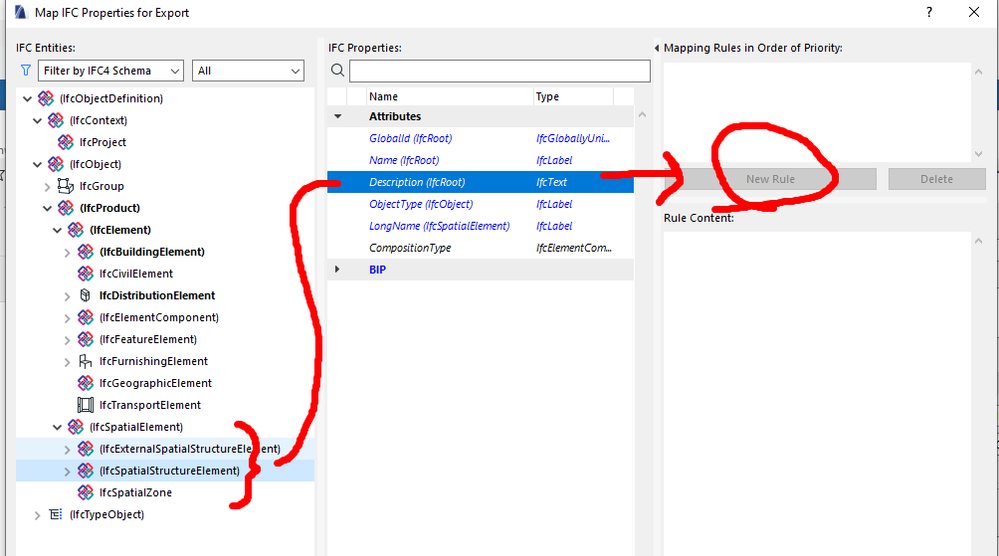The height and width of the screenshot is (556, 999).
Task: Expand the (IfcBuildingElement) node
Action: 67,252
